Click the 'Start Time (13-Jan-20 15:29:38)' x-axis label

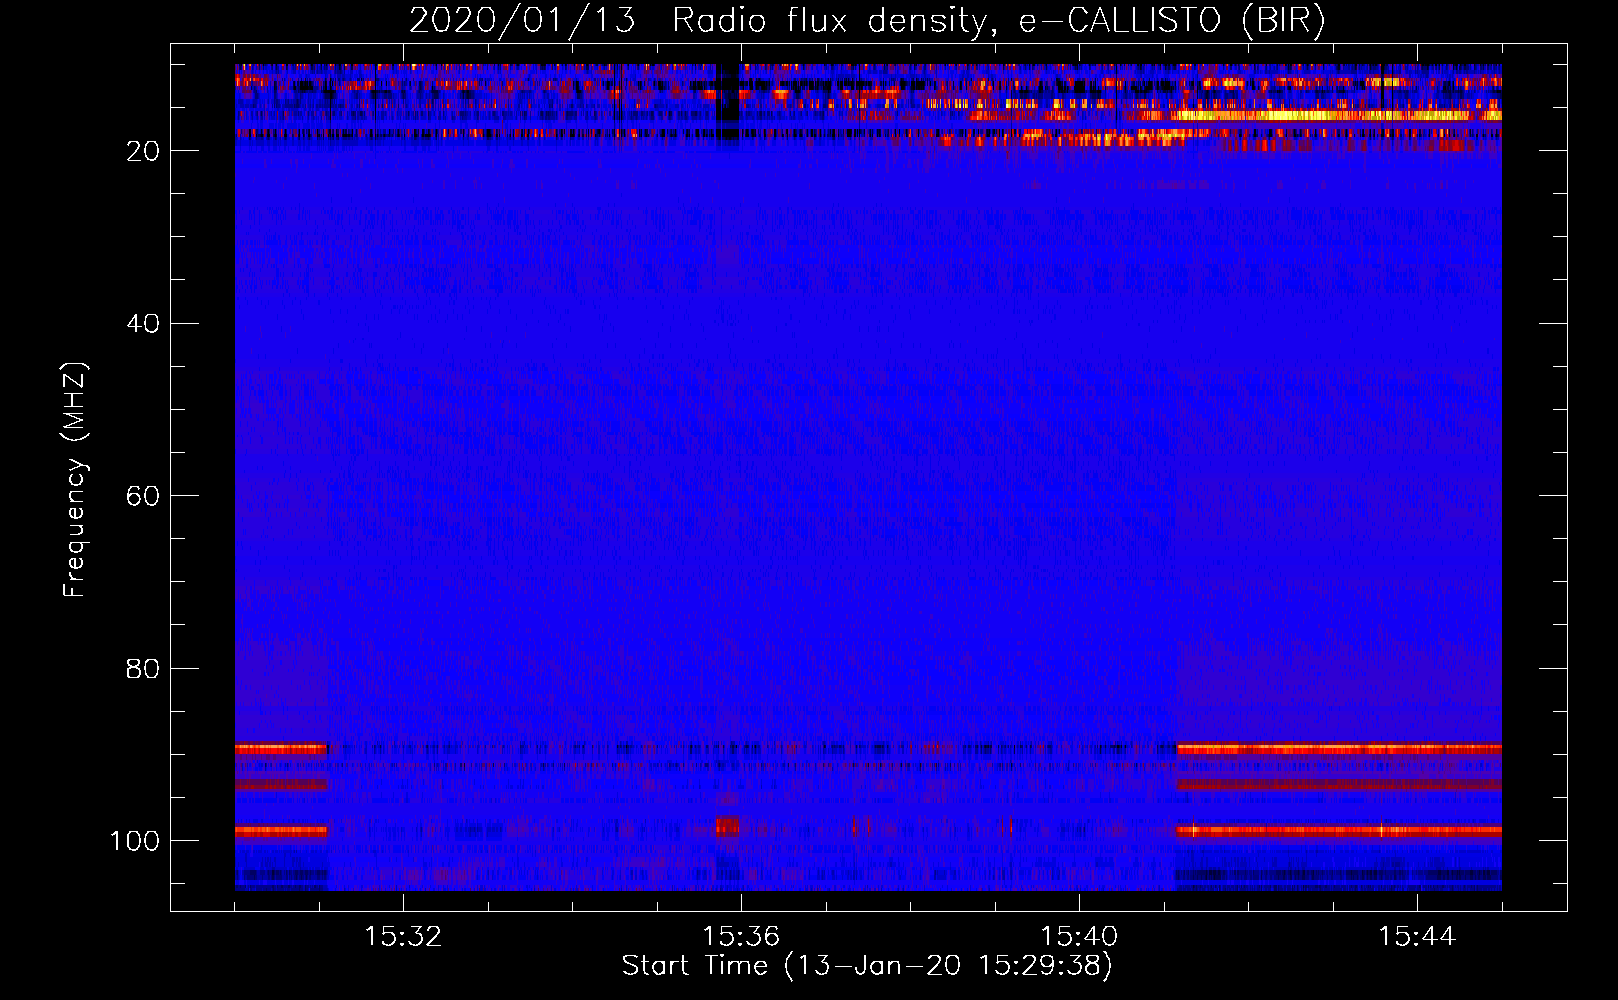[x=867, y=966]
